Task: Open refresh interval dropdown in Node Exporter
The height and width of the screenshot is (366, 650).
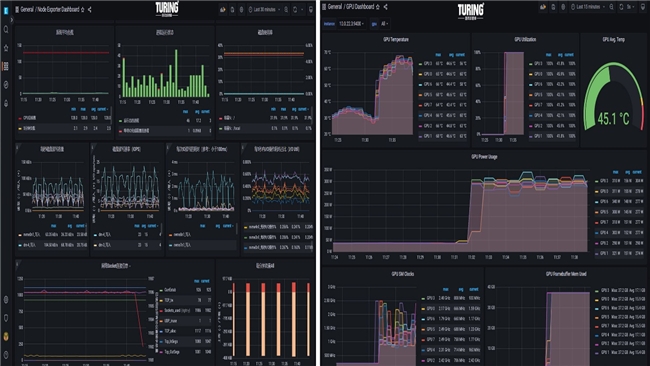Action: [302, 9]
